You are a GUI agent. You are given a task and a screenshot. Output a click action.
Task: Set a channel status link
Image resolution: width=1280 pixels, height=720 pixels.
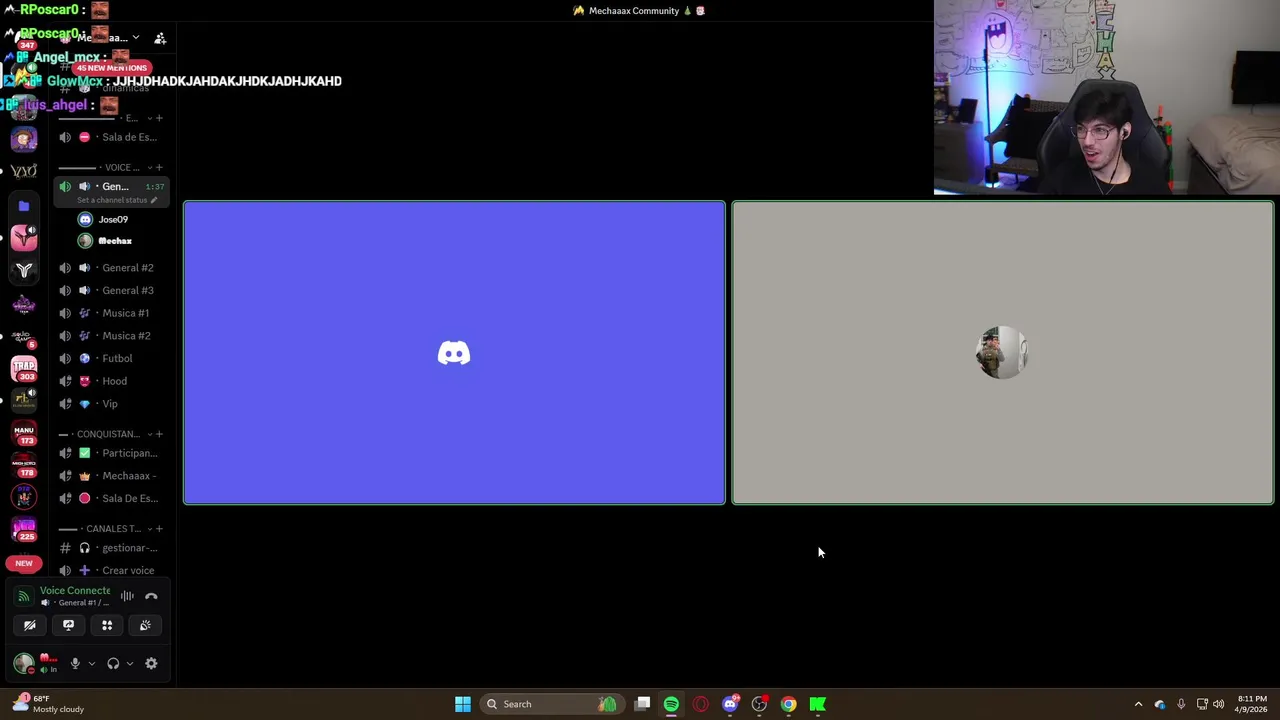(x=117, y=200)
